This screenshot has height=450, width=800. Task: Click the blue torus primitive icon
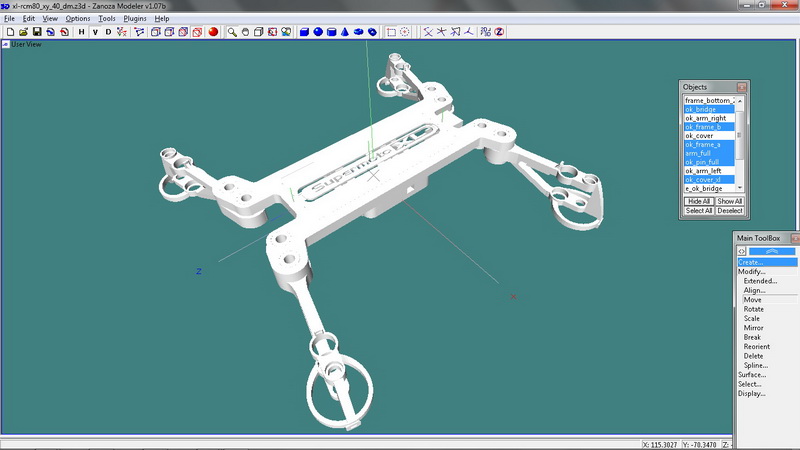372,32
